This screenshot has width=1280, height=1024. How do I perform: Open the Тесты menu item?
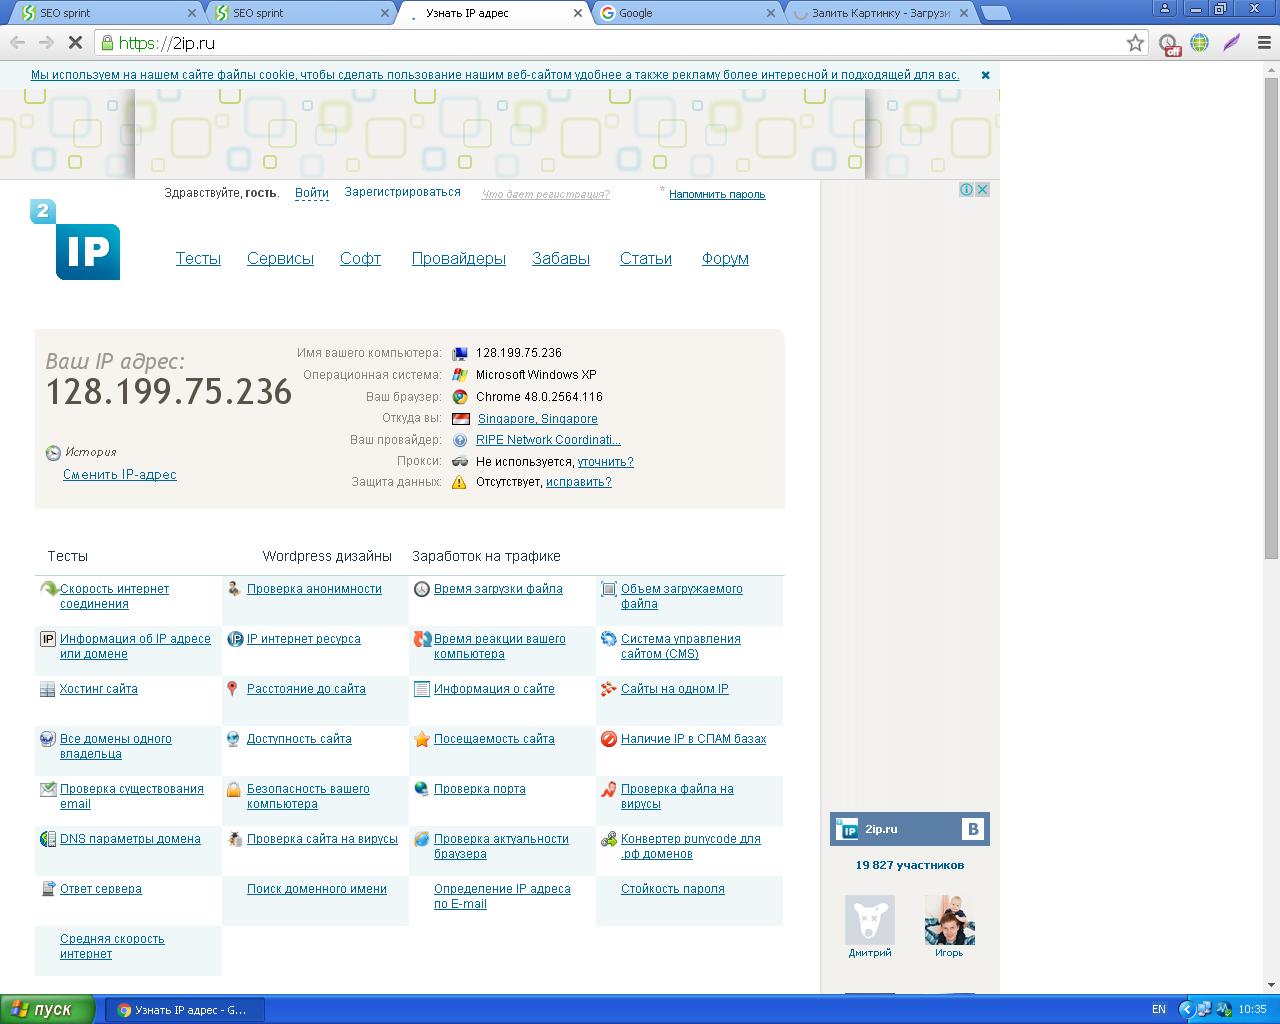click(x=198, y=258)
